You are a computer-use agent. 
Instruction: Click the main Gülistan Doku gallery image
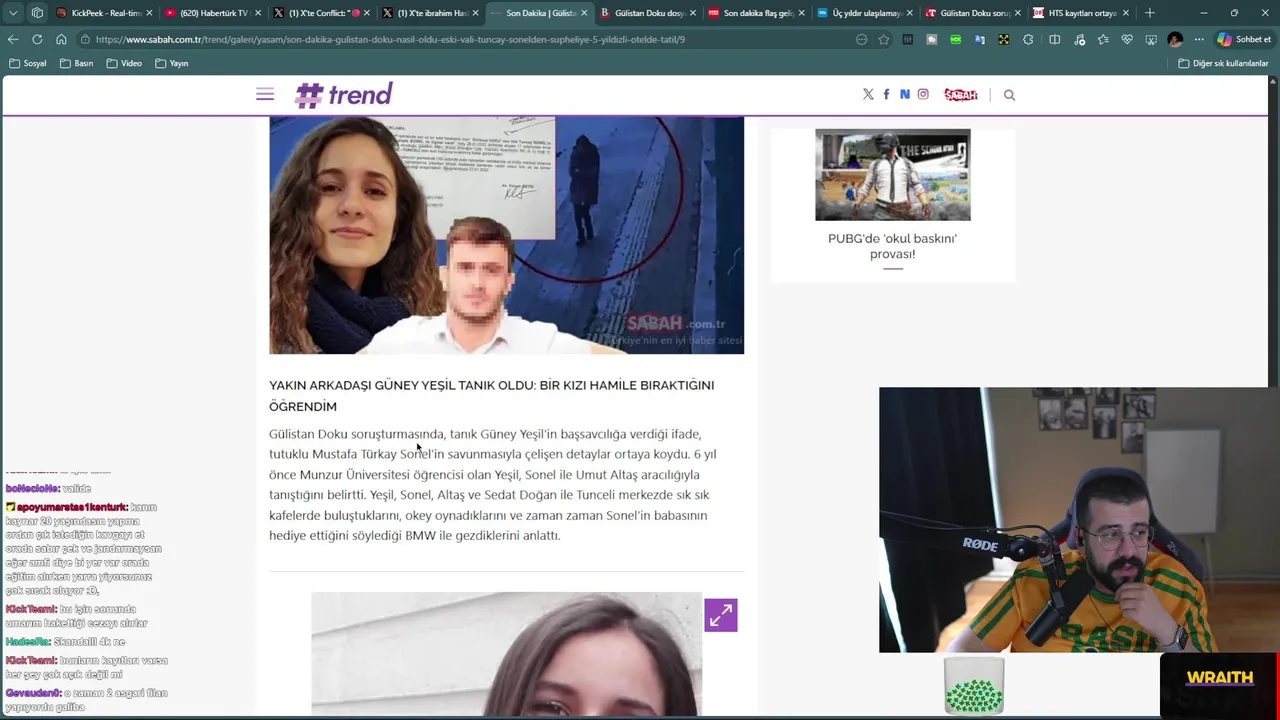[x=506, y=235]
